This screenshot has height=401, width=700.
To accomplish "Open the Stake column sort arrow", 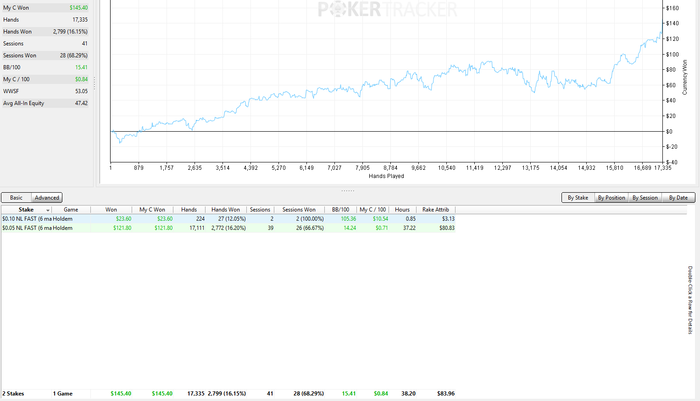I will pos(48,210).
